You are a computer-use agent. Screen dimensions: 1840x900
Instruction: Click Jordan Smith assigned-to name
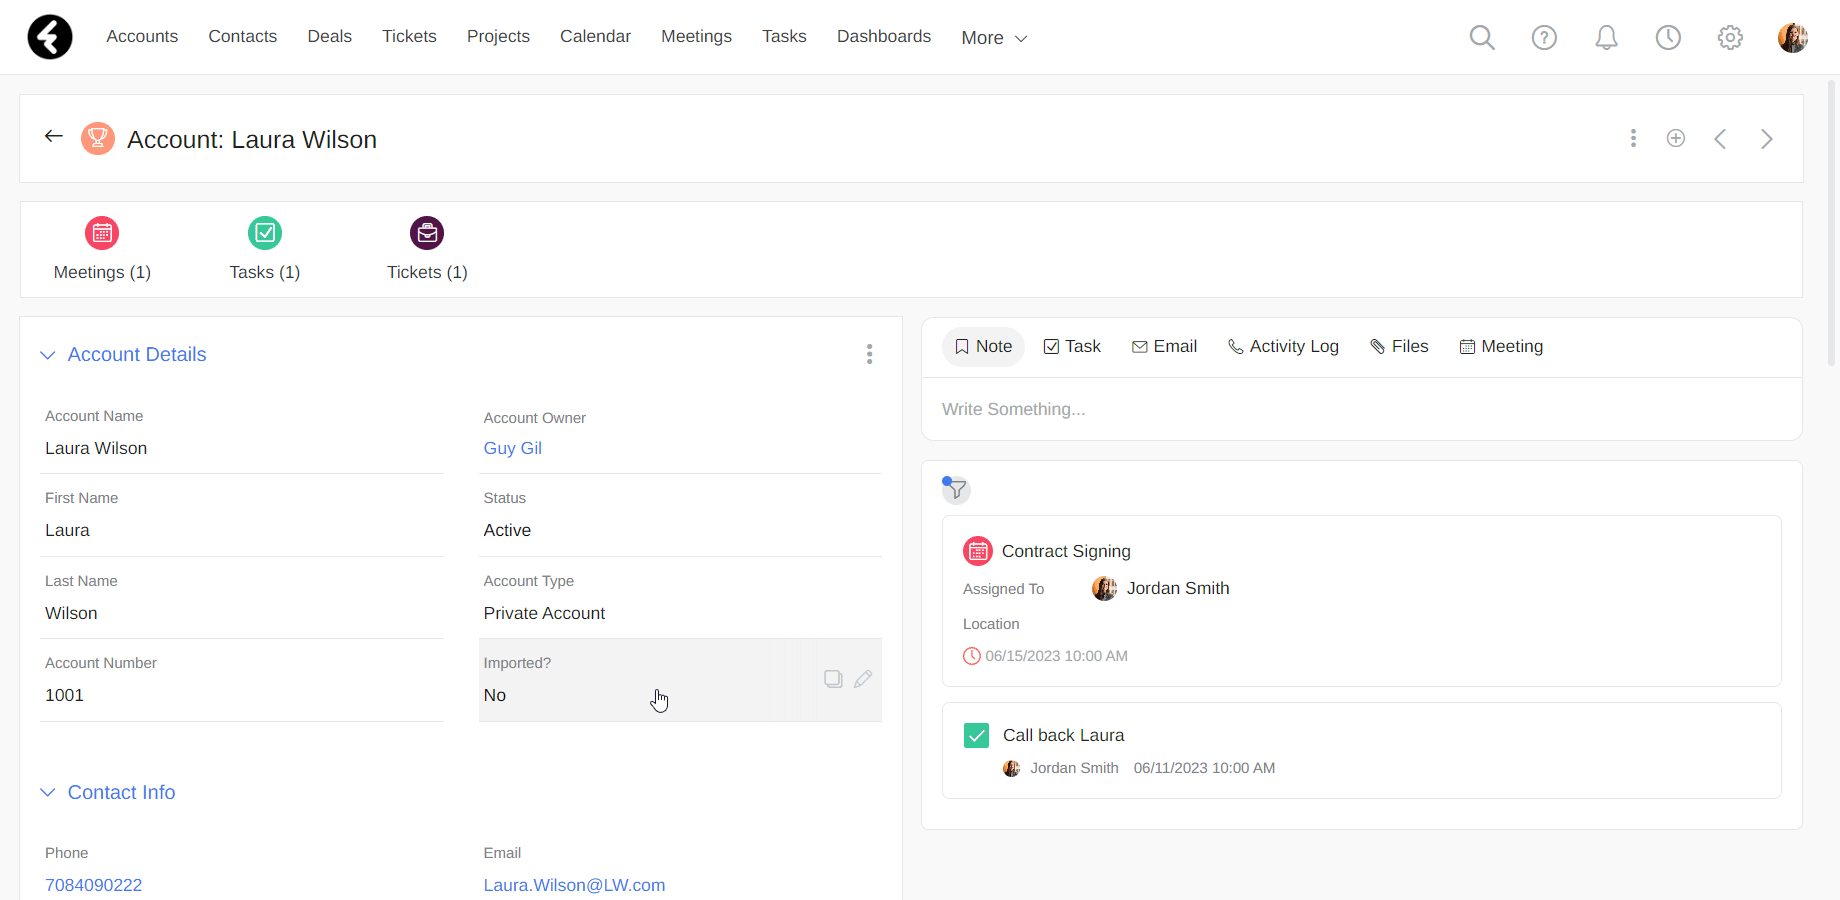point(1178,588)
